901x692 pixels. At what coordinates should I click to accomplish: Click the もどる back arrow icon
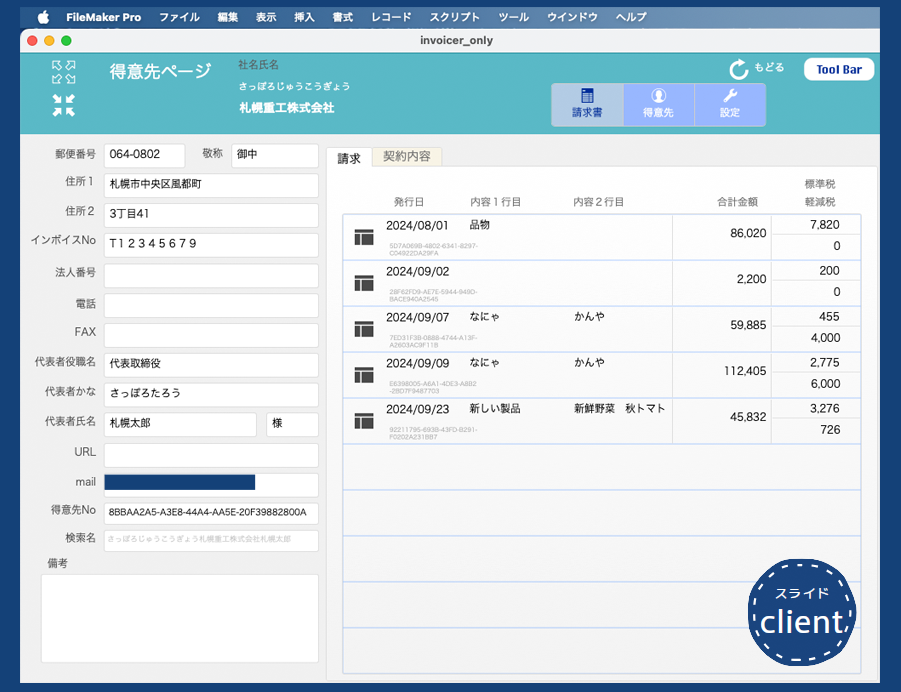[739, 69]
